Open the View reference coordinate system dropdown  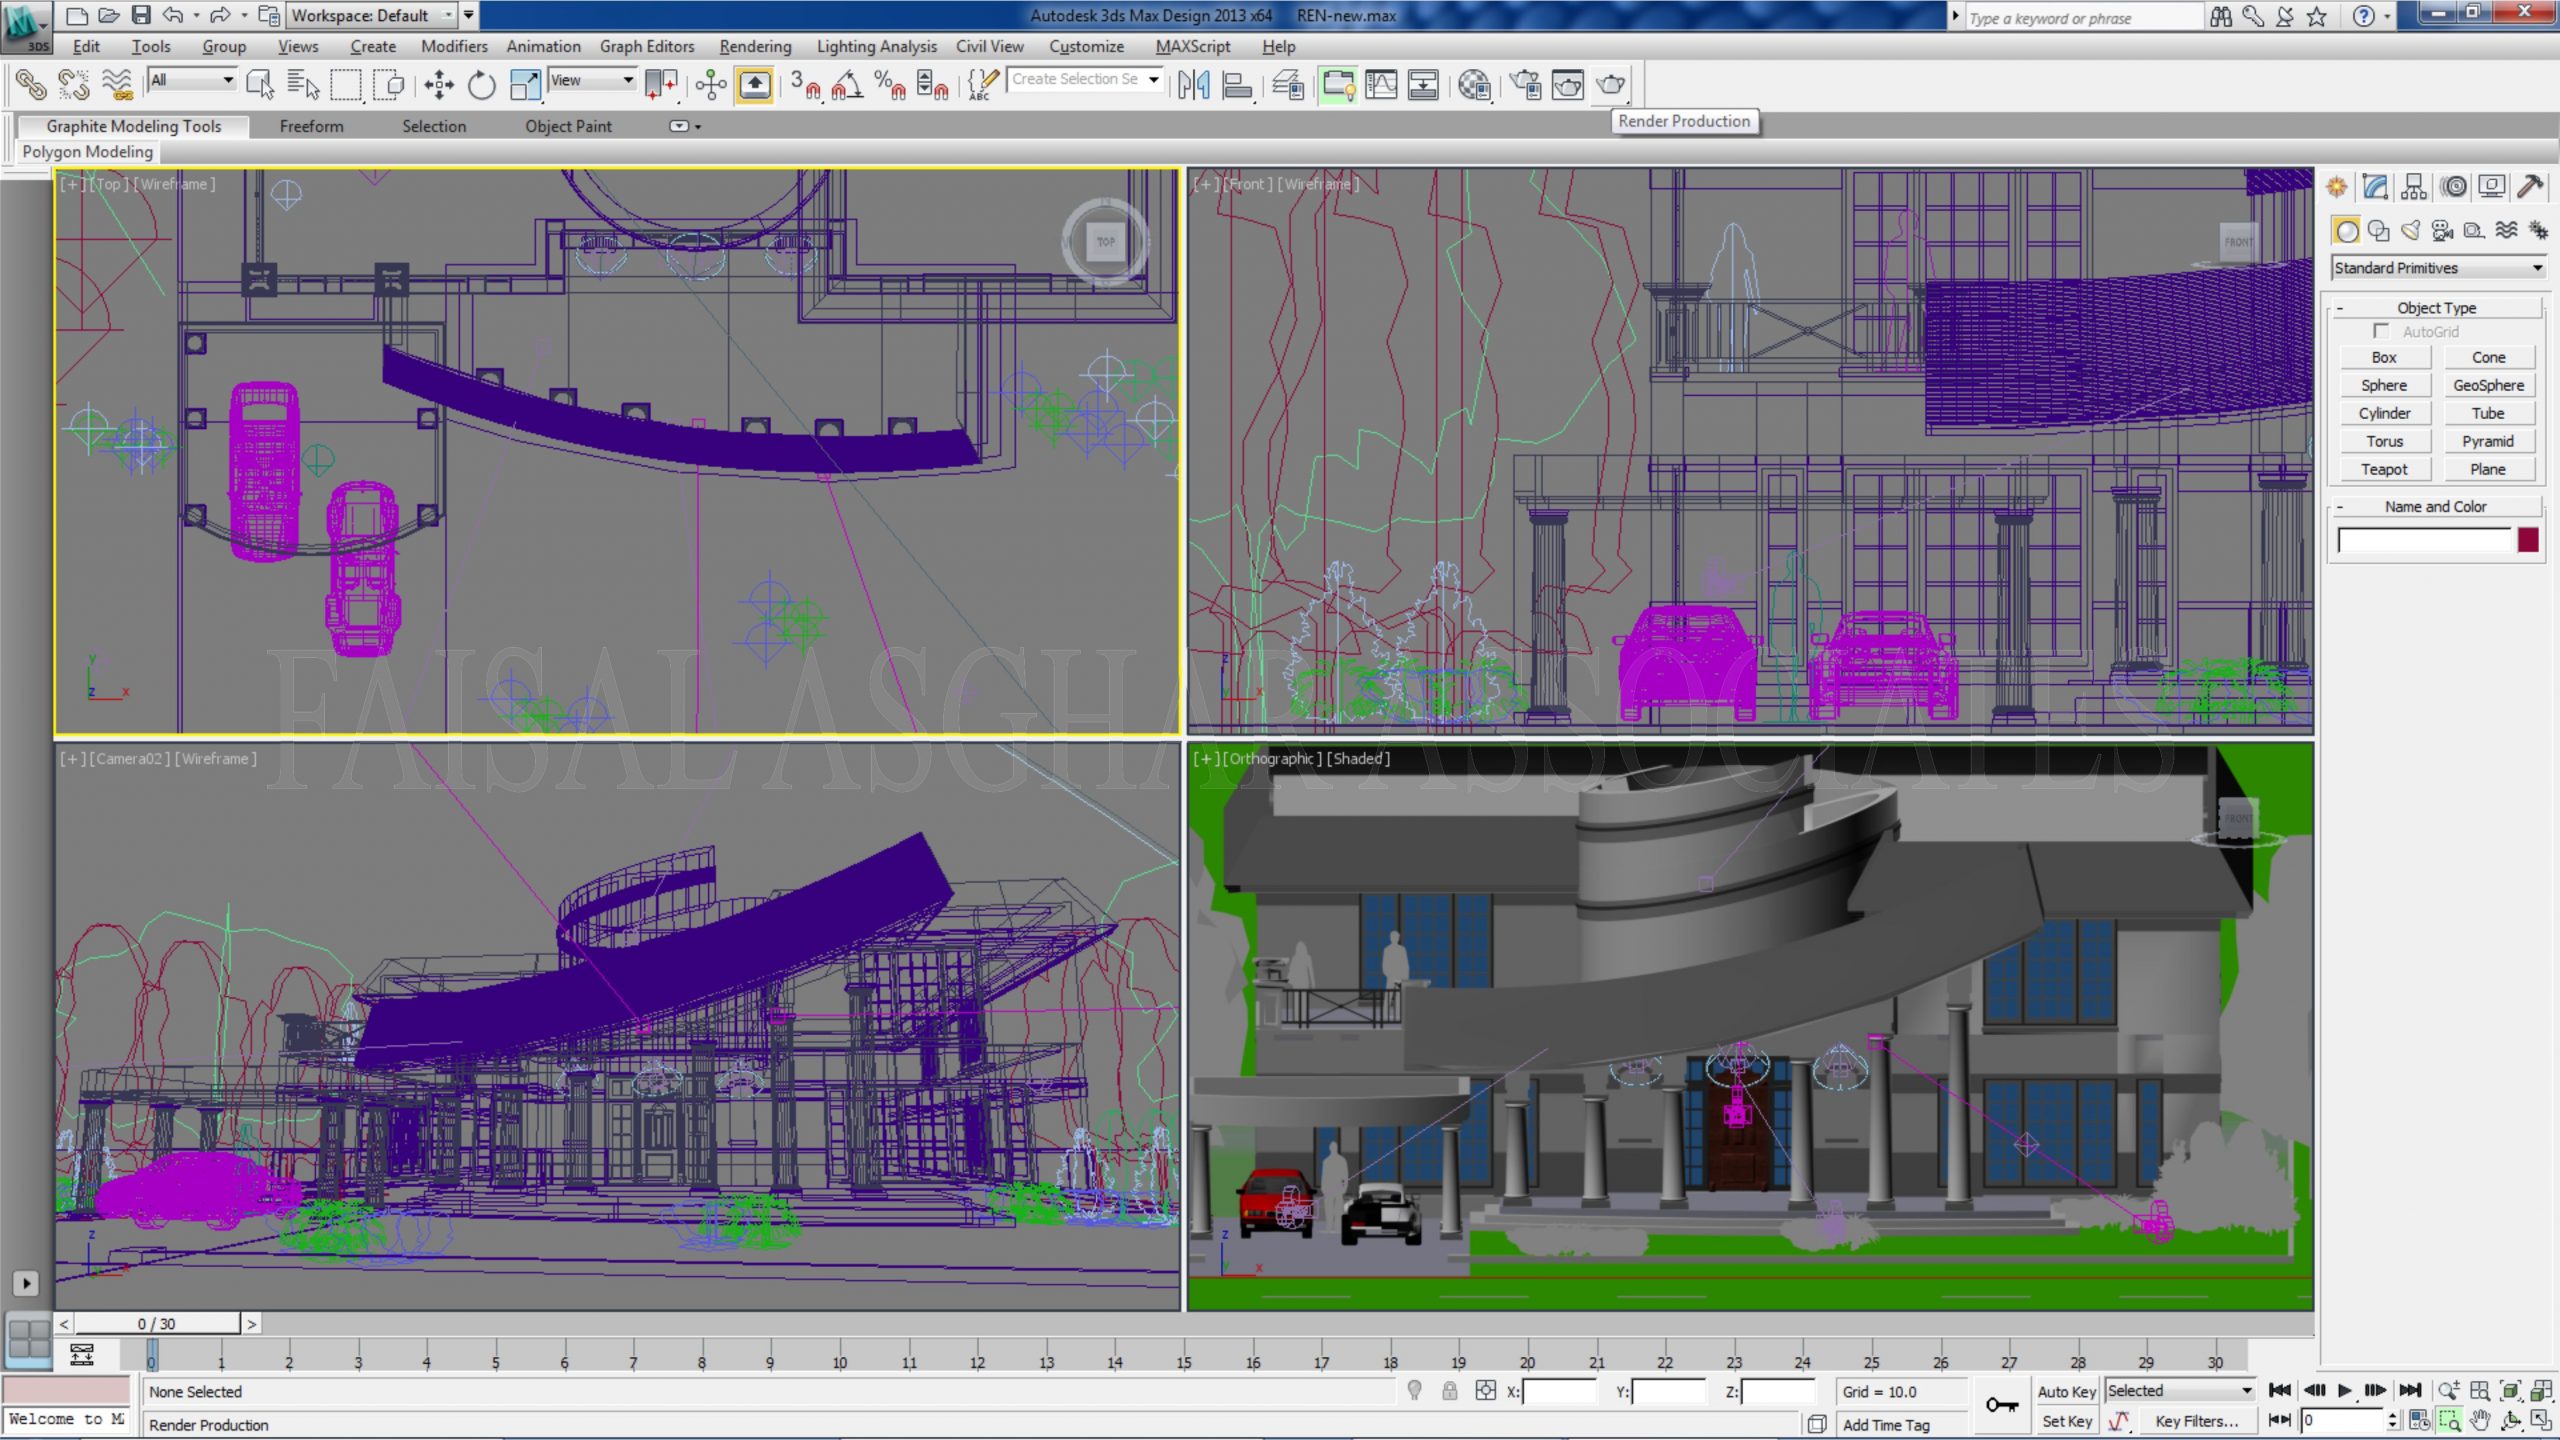pyautogui.click(x=592, y=80)
